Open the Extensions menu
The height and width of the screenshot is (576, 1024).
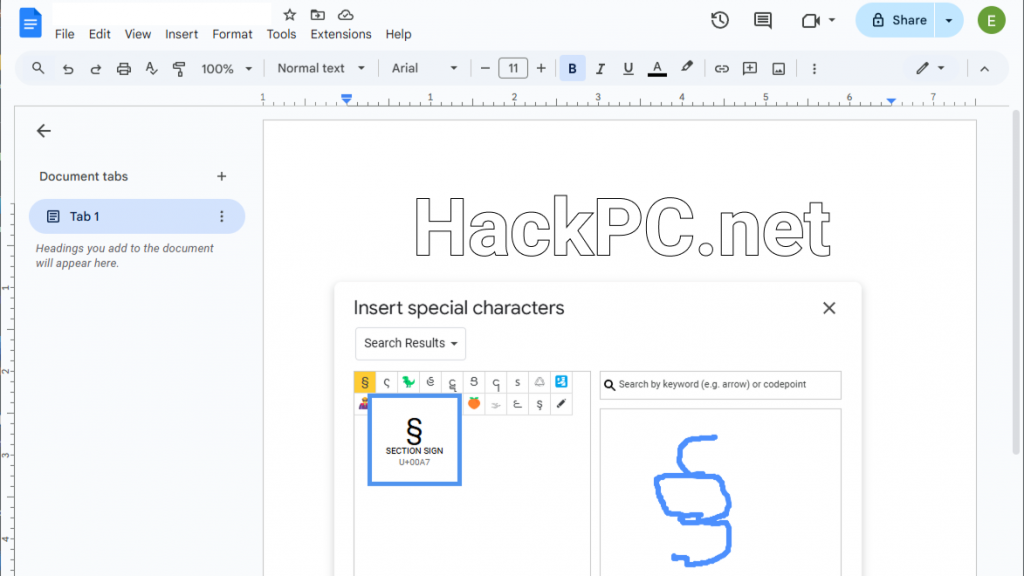(341, 35)
